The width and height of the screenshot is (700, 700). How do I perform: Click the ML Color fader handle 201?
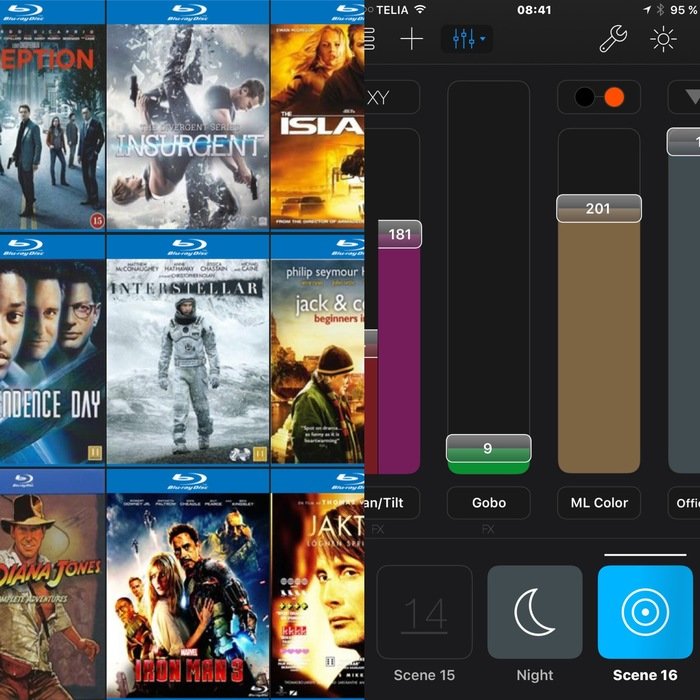point(599,208)
